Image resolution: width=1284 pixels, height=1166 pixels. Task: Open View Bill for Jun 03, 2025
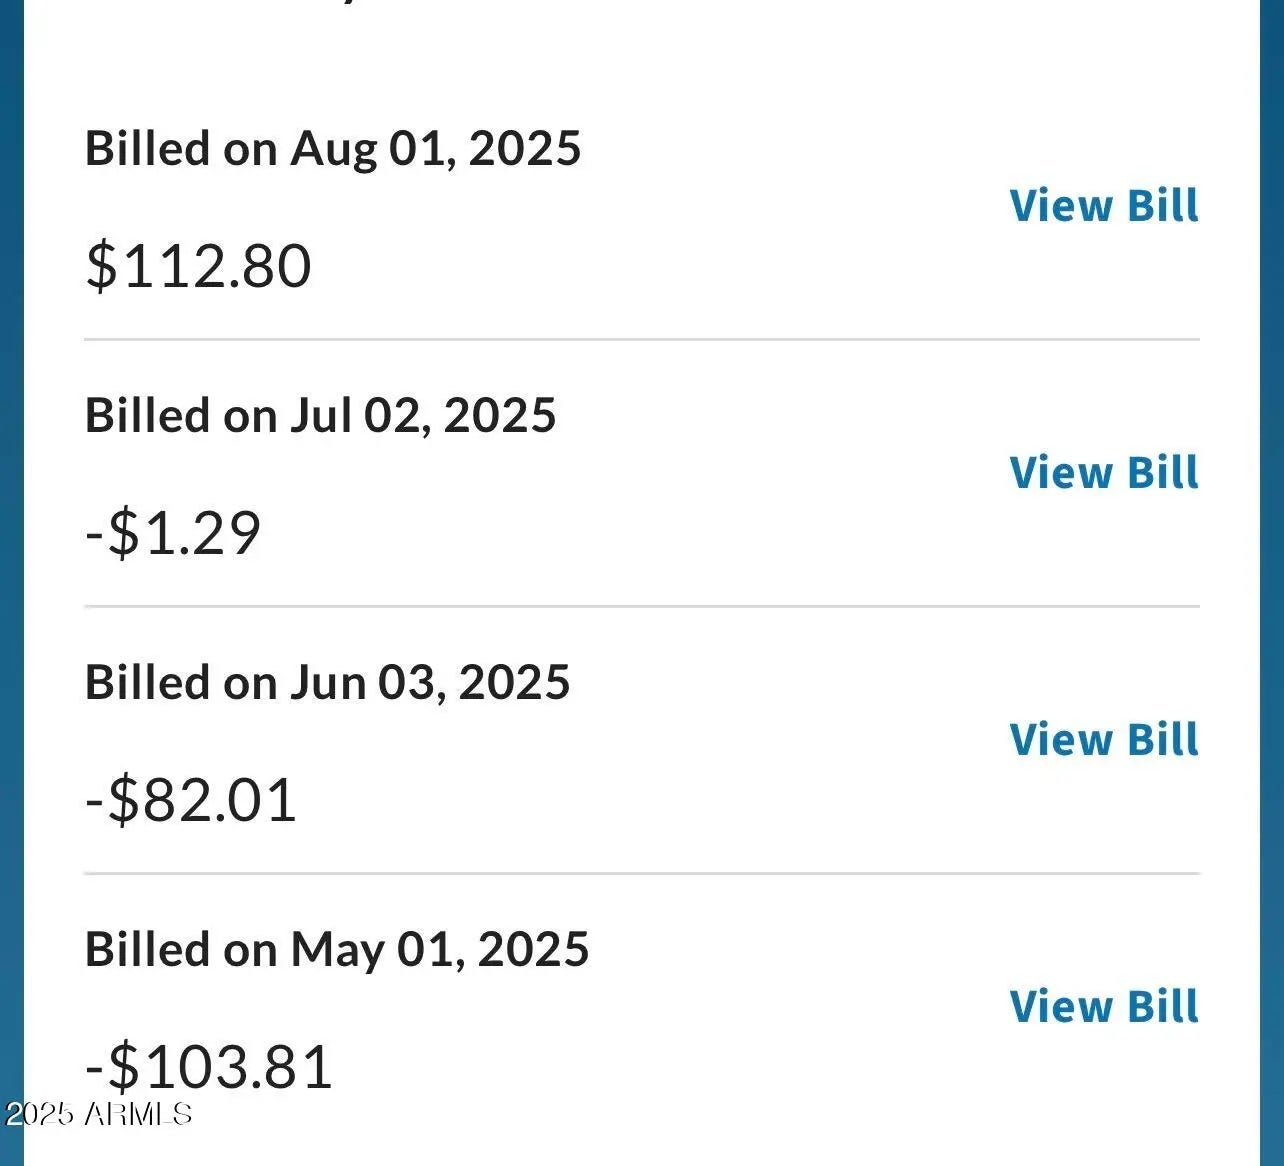pos(1104,740)
